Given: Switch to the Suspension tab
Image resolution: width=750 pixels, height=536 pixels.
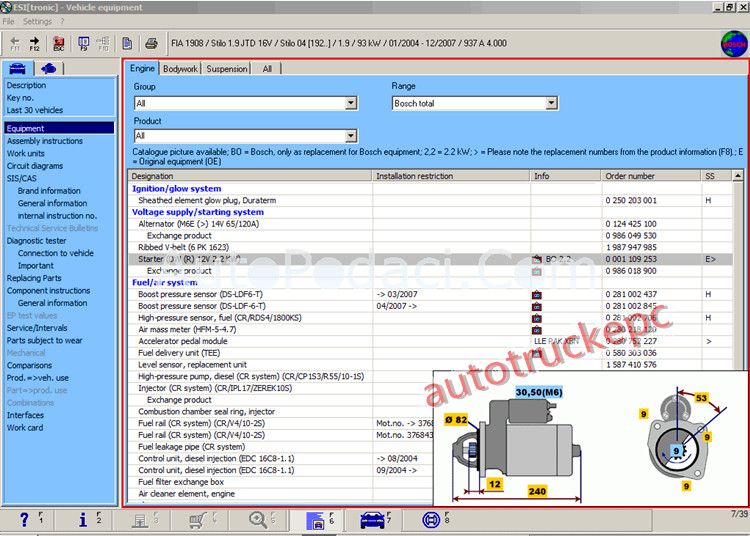Looking at the screenshot, I should (227, 69).
